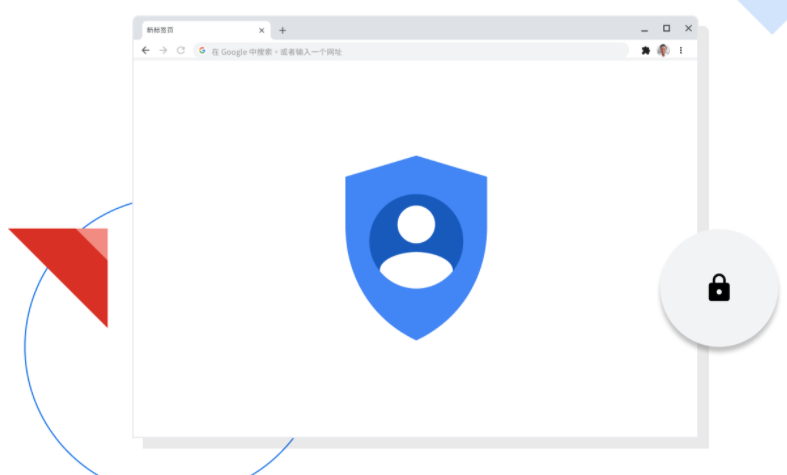Click the black padlock icon
The height and width of the screenshot is (475, 787).
pos(719,288)
